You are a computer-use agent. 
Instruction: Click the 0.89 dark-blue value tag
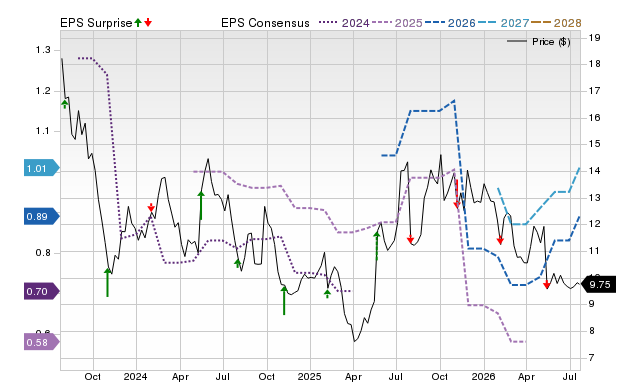[x=42, y=216]
